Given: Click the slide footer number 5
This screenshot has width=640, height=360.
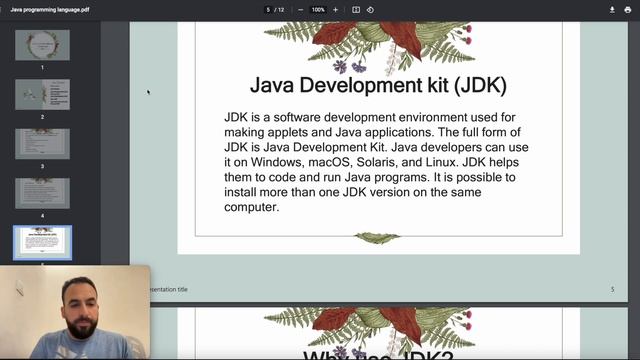Looking at the screenshot, I should pos(612,289).
